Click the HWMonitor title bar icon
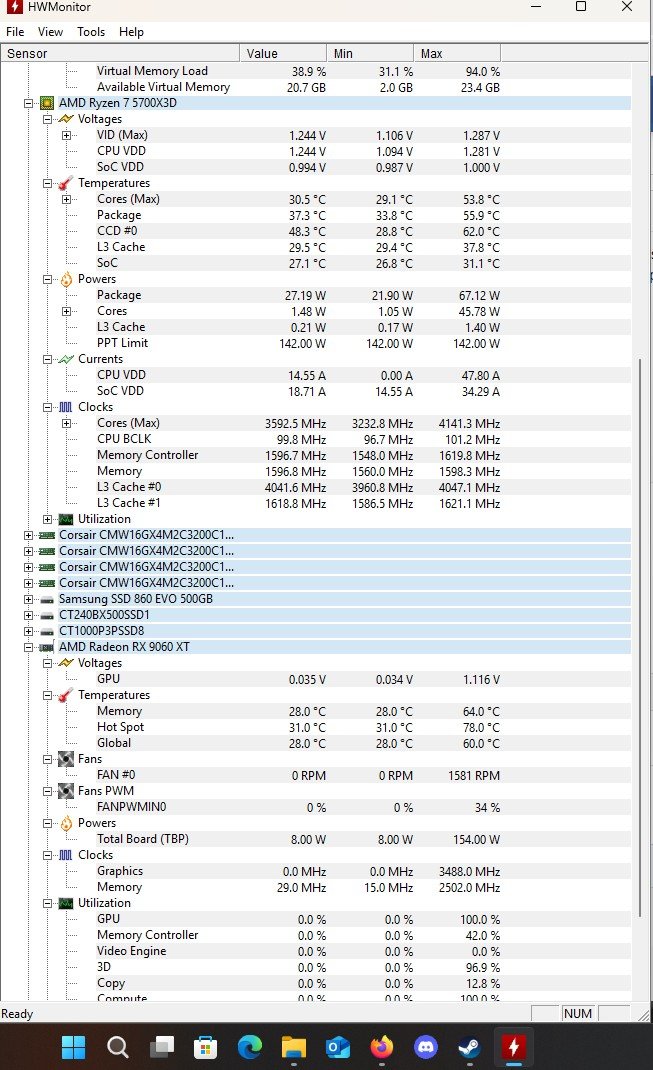The height and width of the screenshot is (1070, 653). [14, 7]
